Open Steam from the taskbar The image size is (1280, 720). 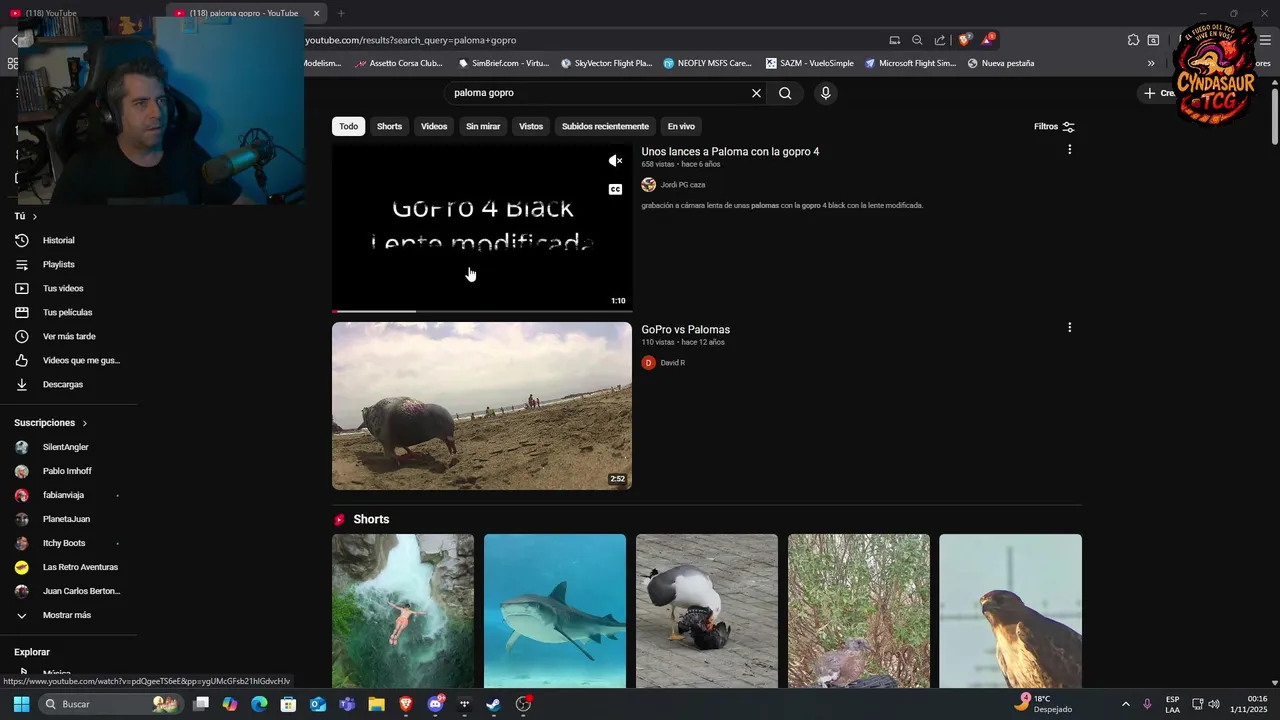coord(493,704)
